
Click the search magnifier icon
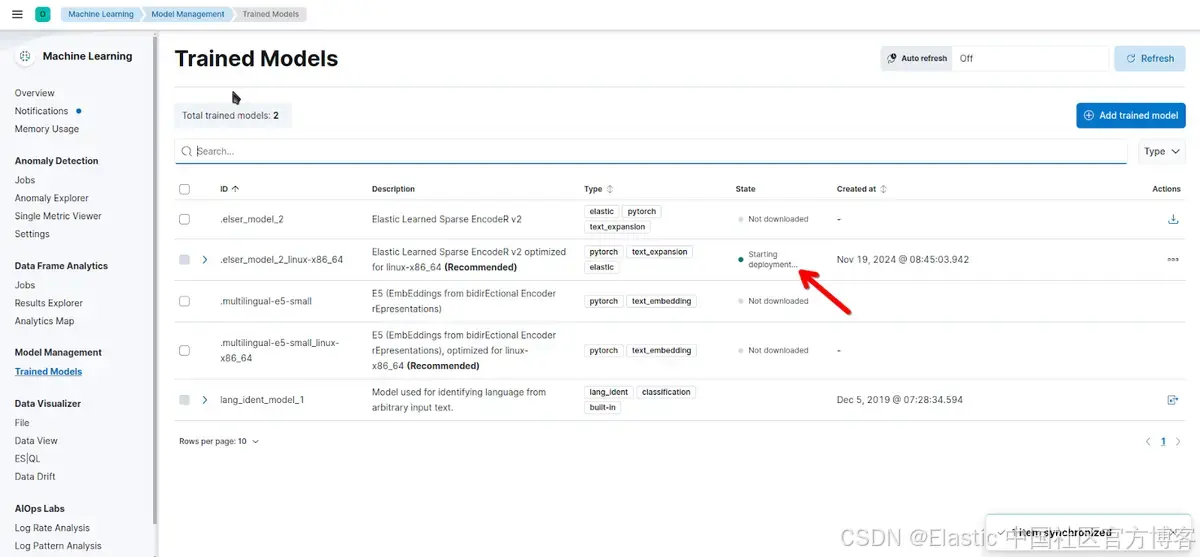pyautogui.click(x=187, y=151)
